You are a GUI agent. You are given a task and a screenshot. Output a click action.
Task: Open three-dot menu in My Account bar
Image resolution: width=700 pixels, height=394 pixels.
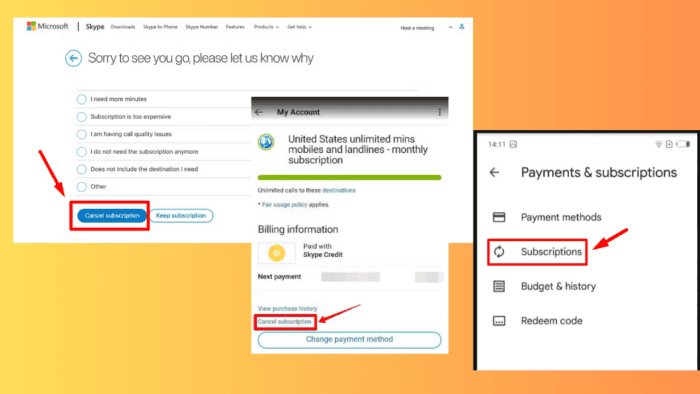(440, 112)
